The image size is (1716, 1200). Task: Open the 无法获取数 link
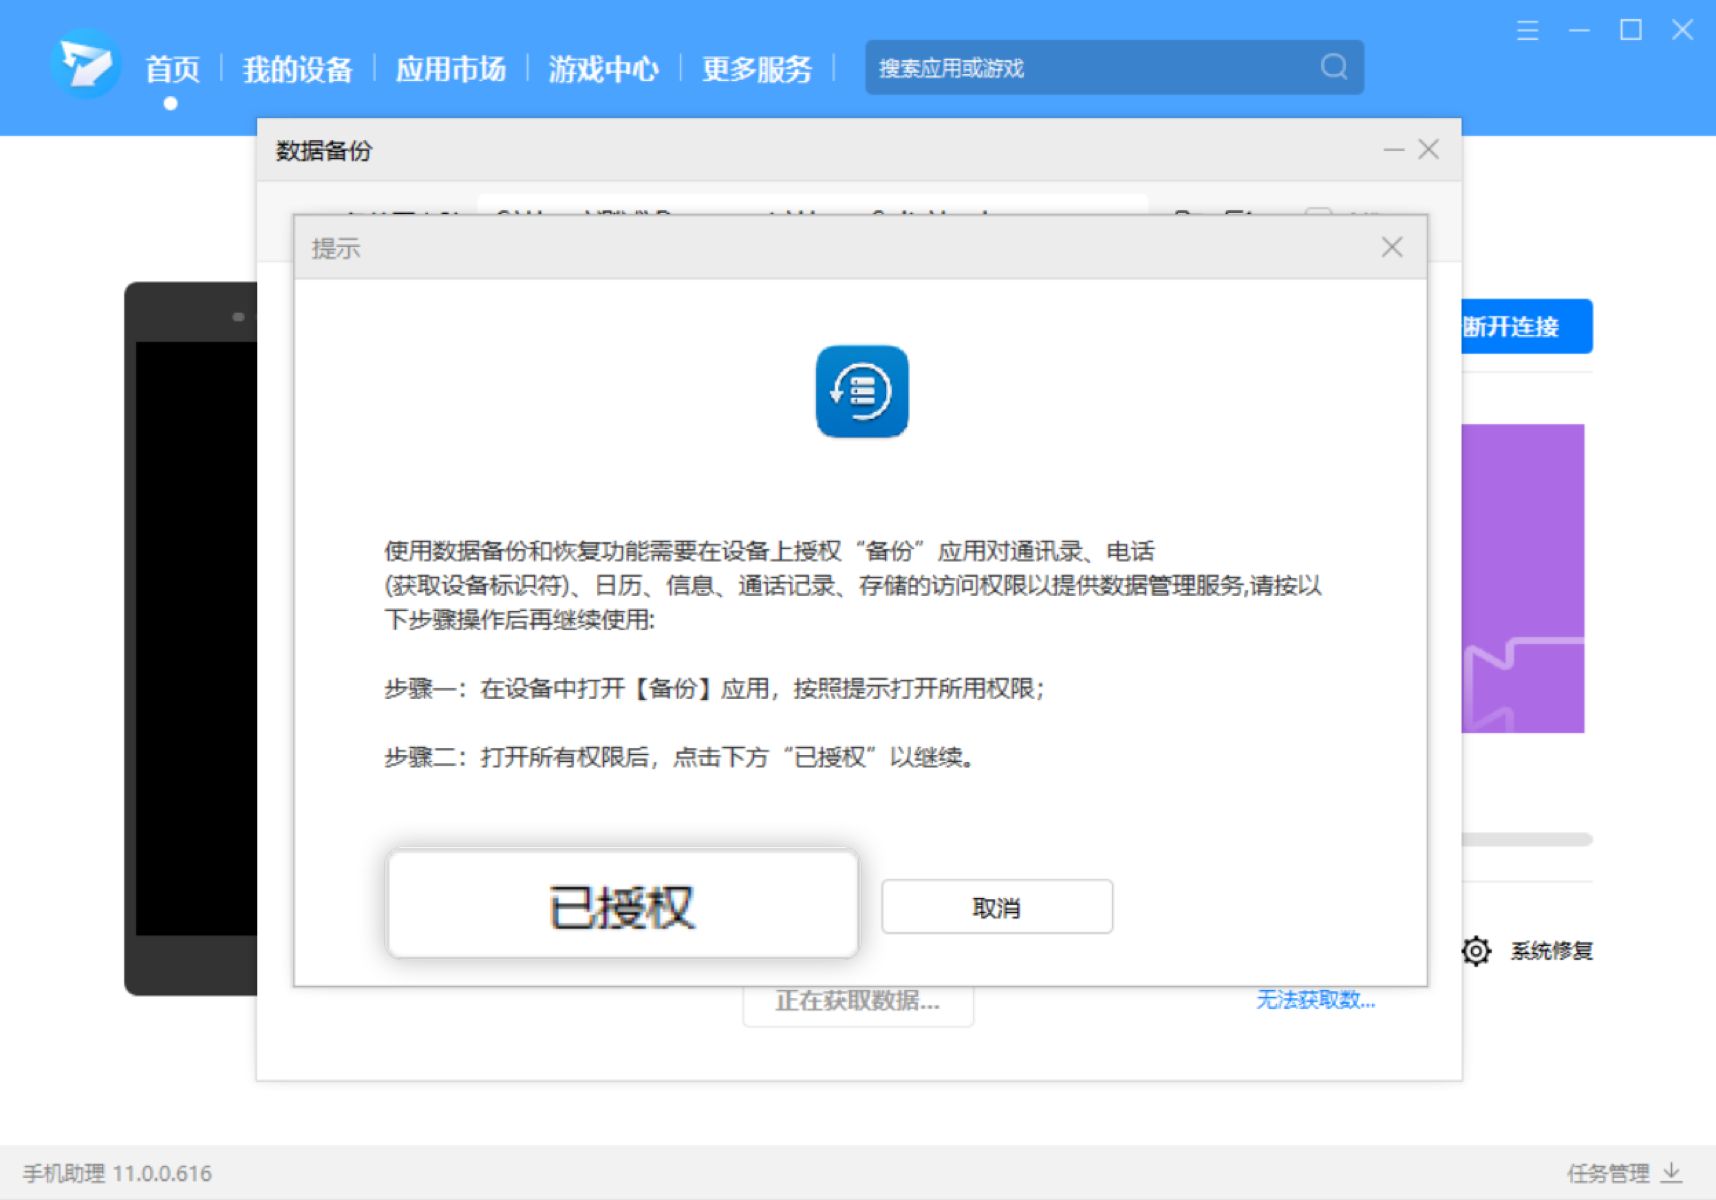1314,1001
